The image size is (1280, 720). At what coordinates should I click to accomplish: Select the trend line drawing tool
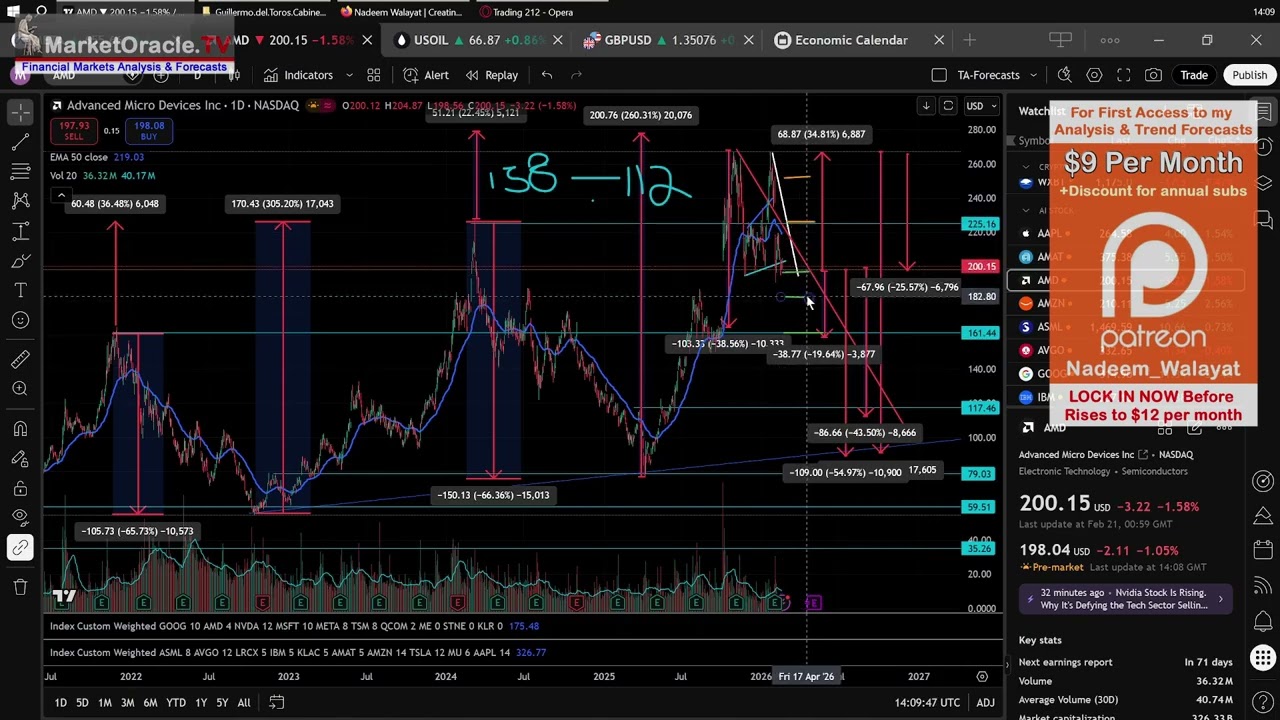[x=20, y=143]
